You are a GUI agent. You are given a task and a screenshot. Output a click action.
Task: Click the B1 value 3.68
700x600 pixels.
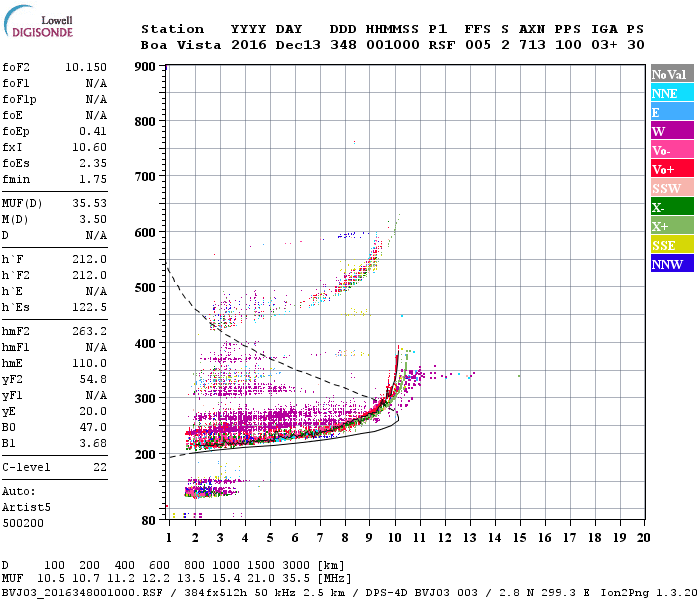(x=93, y=444)
